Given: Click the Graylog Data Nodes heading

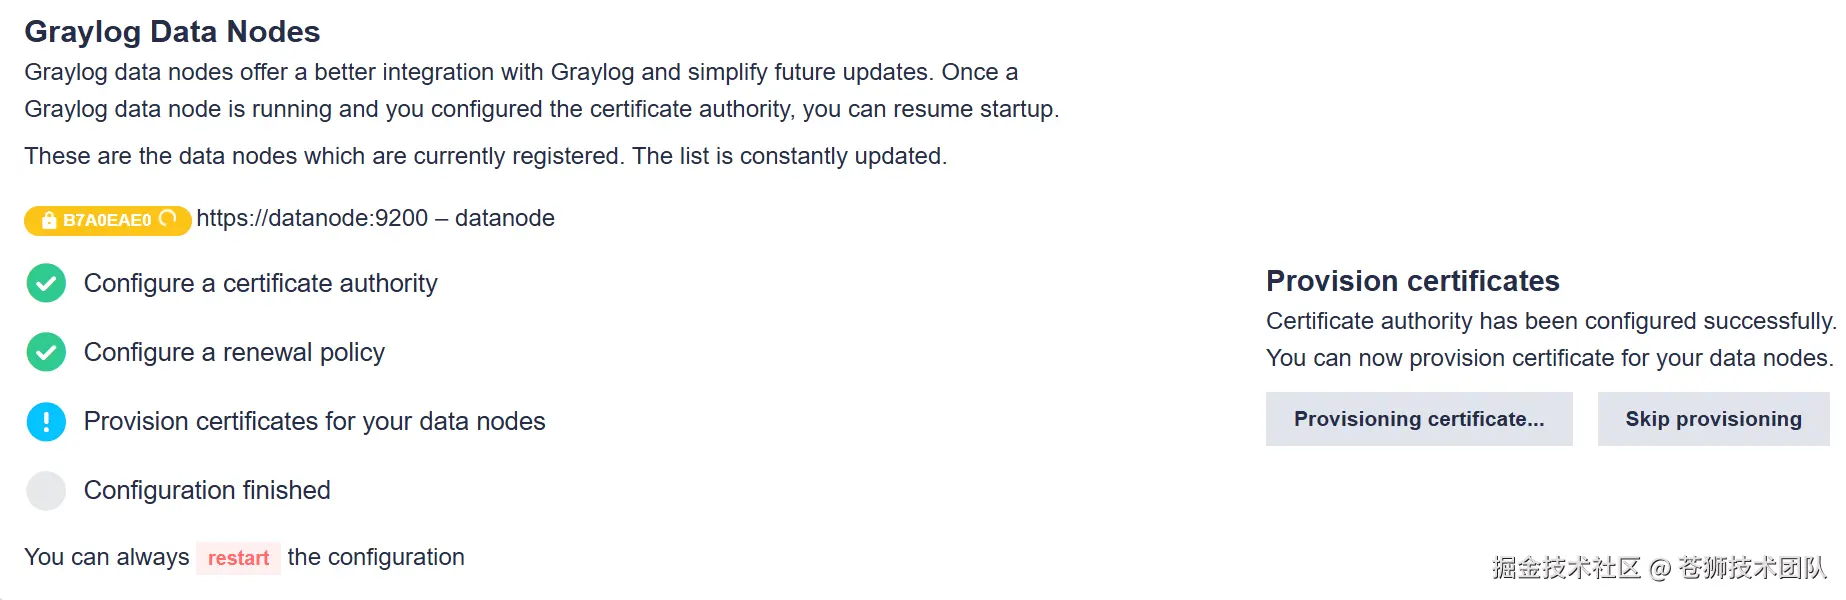Looking at the screenshot, I should tap(172, 32).
